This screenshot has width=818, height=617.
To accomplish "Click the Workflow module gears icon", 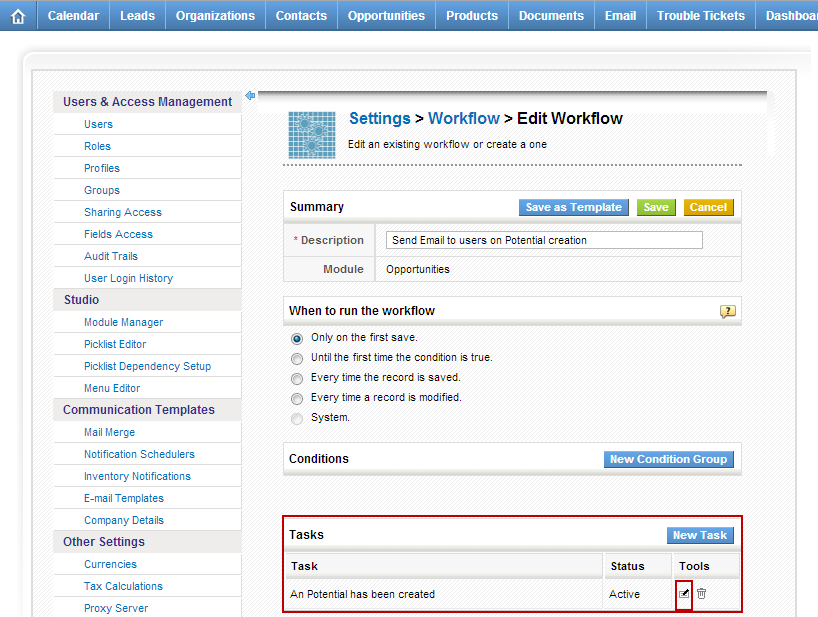I will tap(312, 135).
